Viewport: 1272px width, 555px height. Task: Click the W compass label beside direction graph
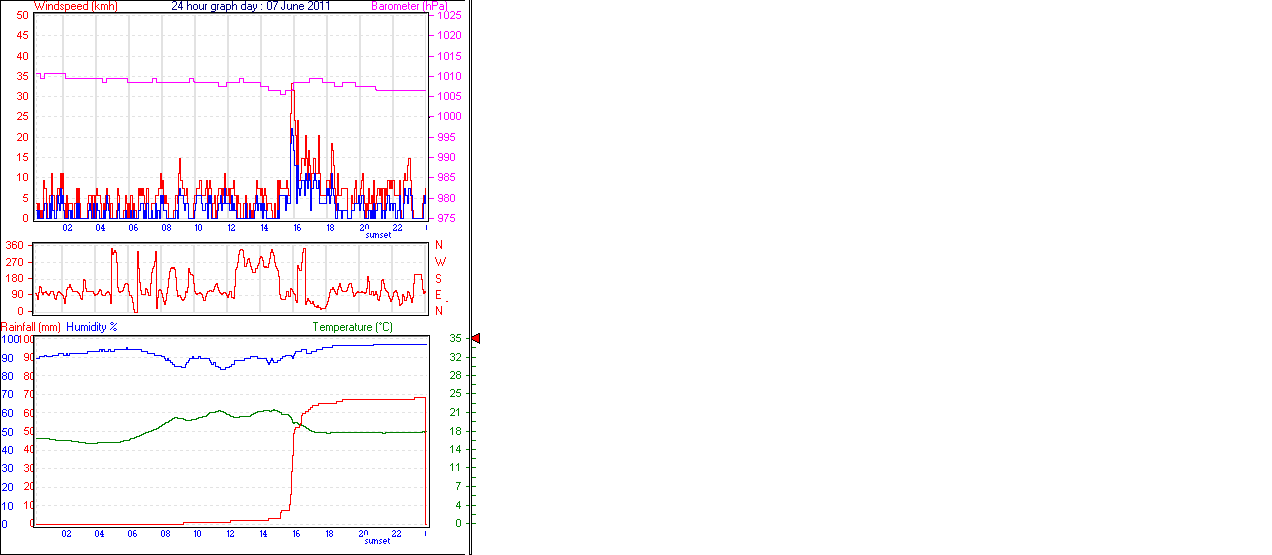tap(439, 262)
